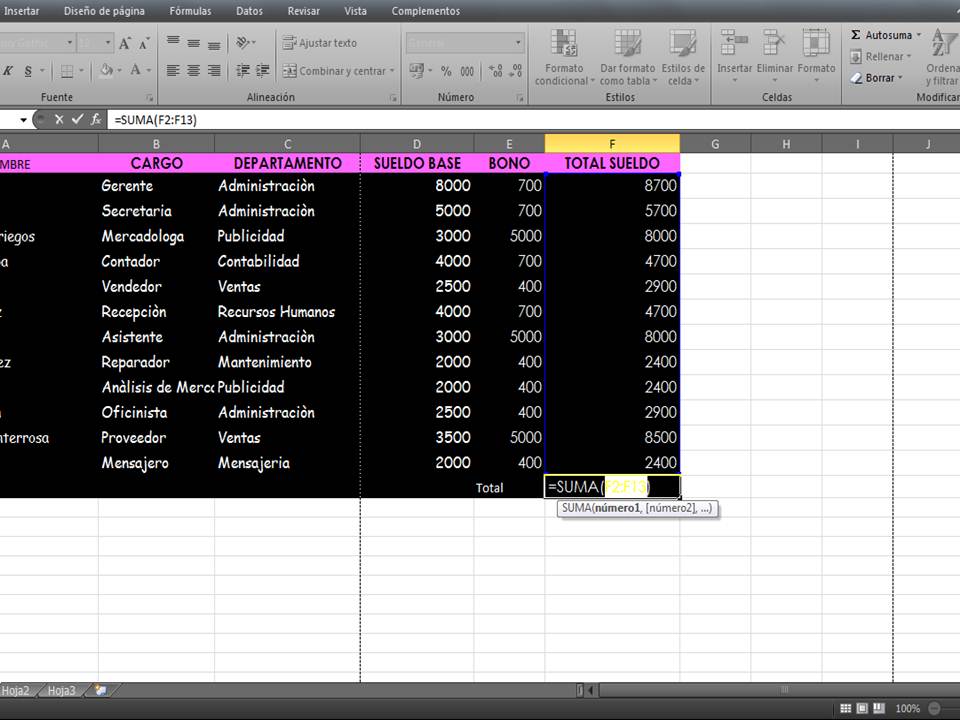Switch to the Fórmulas ribbon tab

pyautogui.click(x=189, y=11)
